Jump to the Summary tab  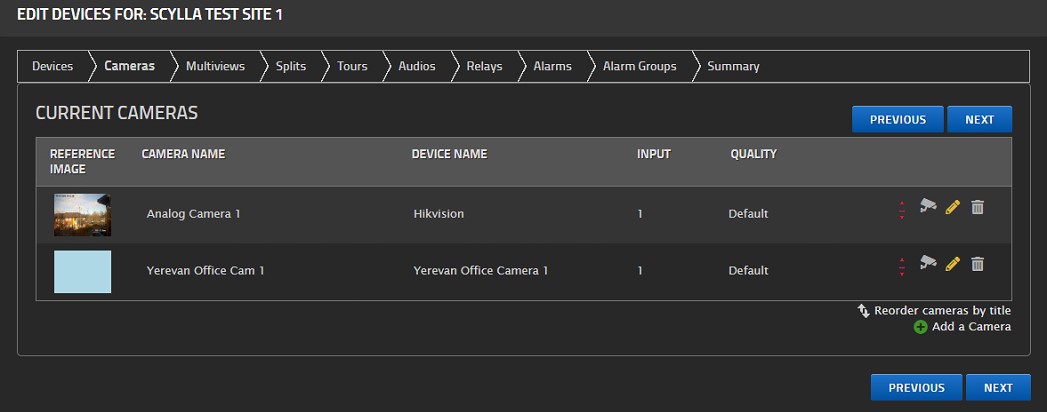(733, 67)
